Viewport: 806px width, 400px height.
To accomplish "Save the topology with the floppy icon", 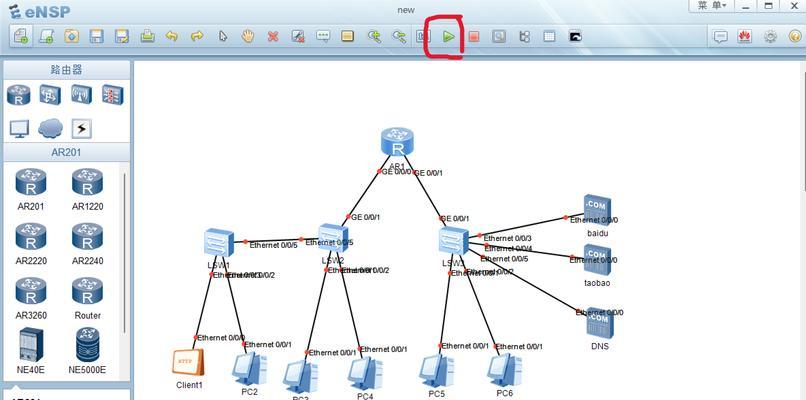I will (x=97, y=37).
